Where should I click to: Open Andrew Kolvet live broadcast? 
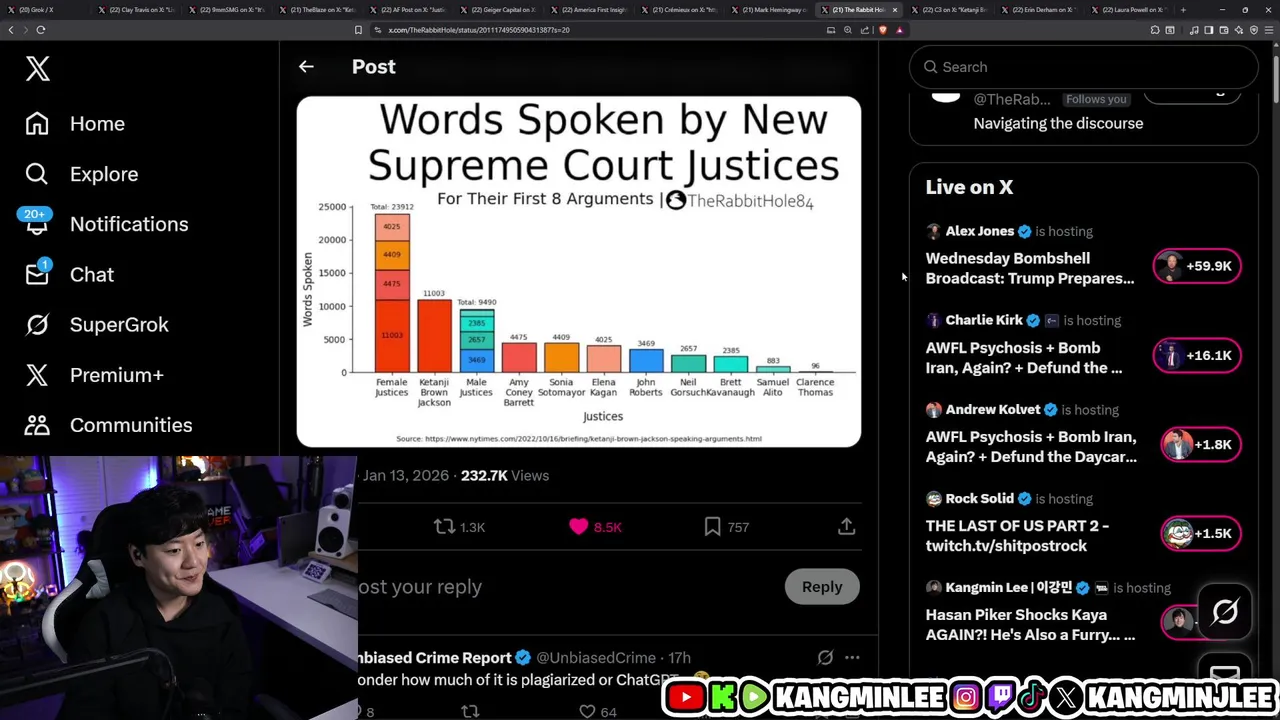tap(1031, 447)
